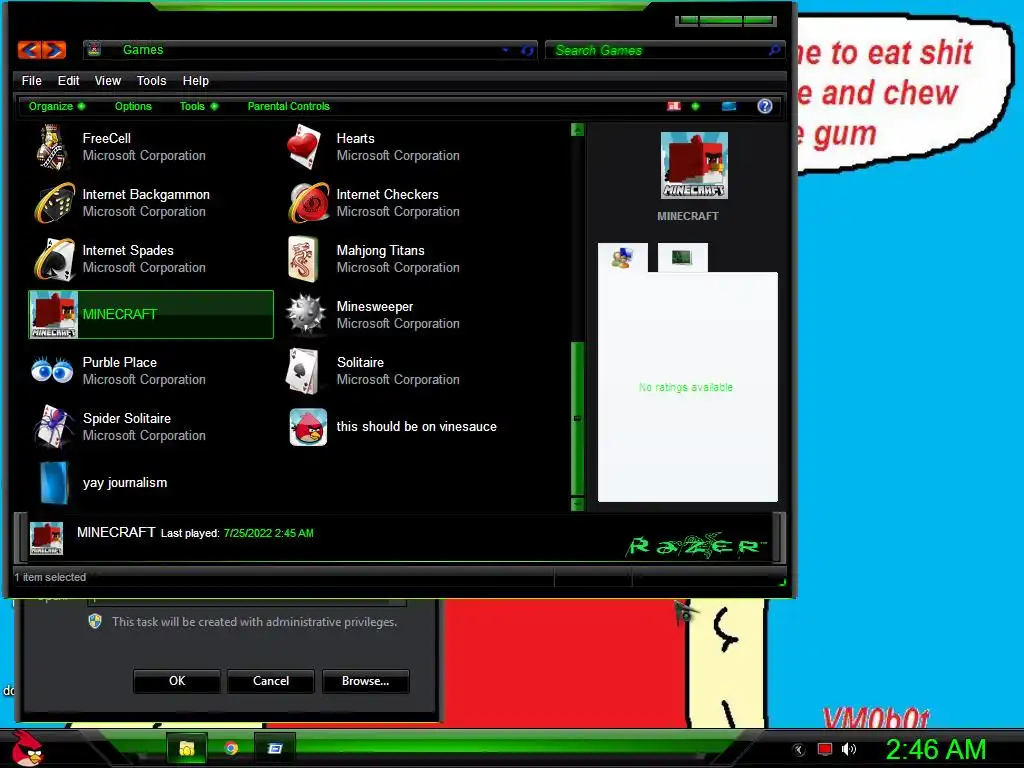Expand the toolbar Tools dropdown
Screen dimensions: 1024x768
coord(199,106)
